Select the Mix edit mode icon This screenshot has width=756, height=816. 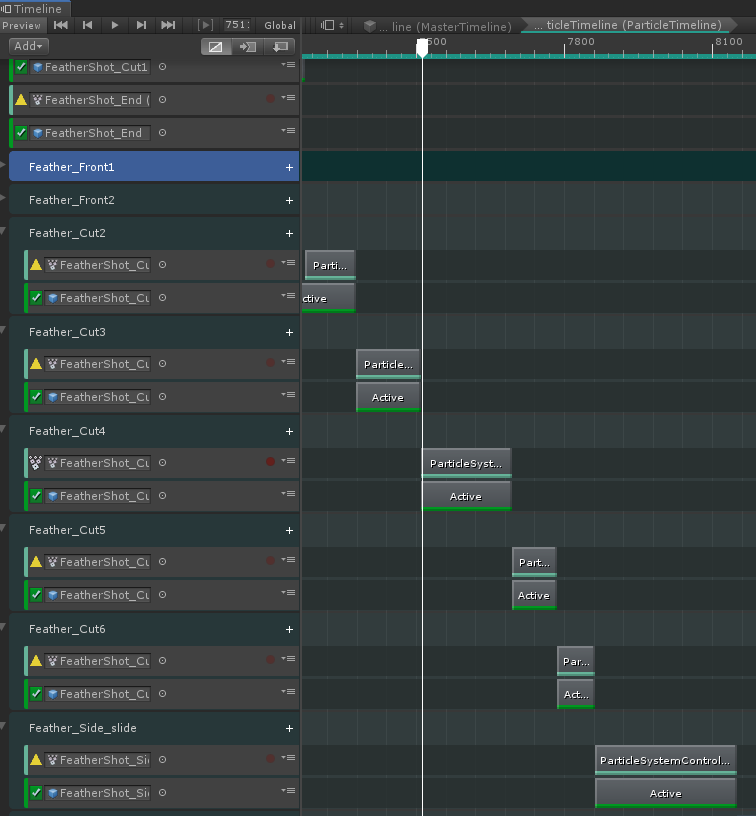215,46
